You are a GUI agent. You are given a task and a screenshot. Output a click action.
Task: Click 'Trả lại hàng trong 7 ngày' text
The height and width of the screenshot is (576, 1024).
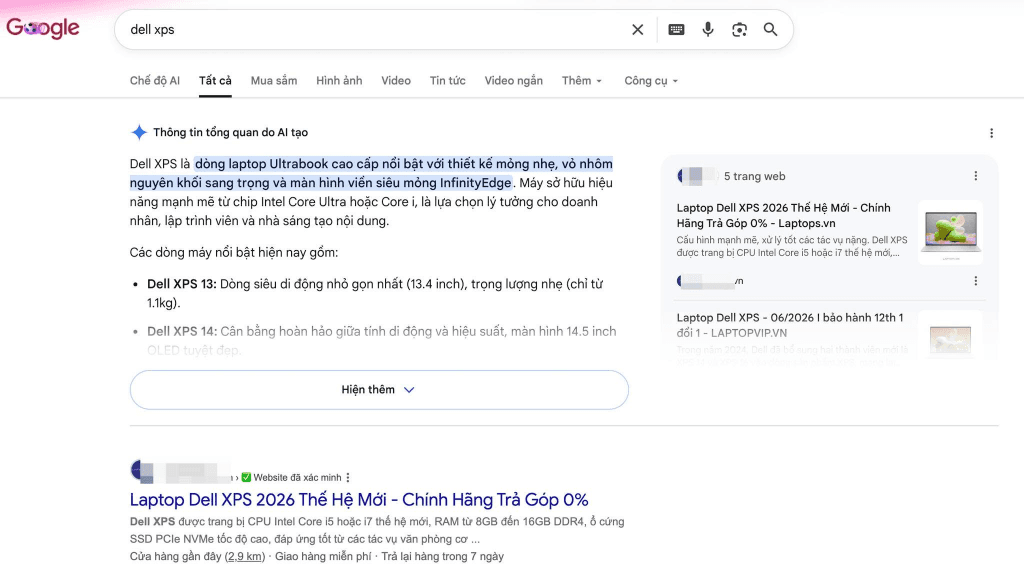442,556
